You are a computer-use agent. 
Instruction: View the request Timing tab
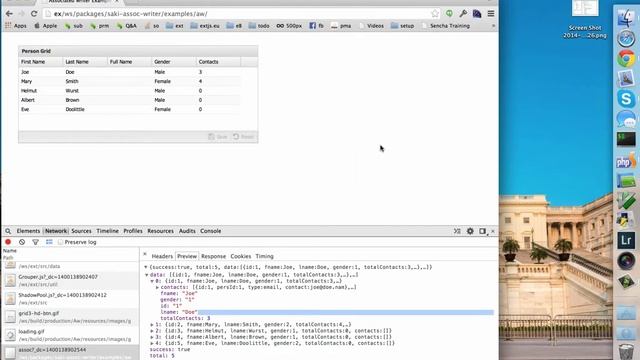point(264,256)
